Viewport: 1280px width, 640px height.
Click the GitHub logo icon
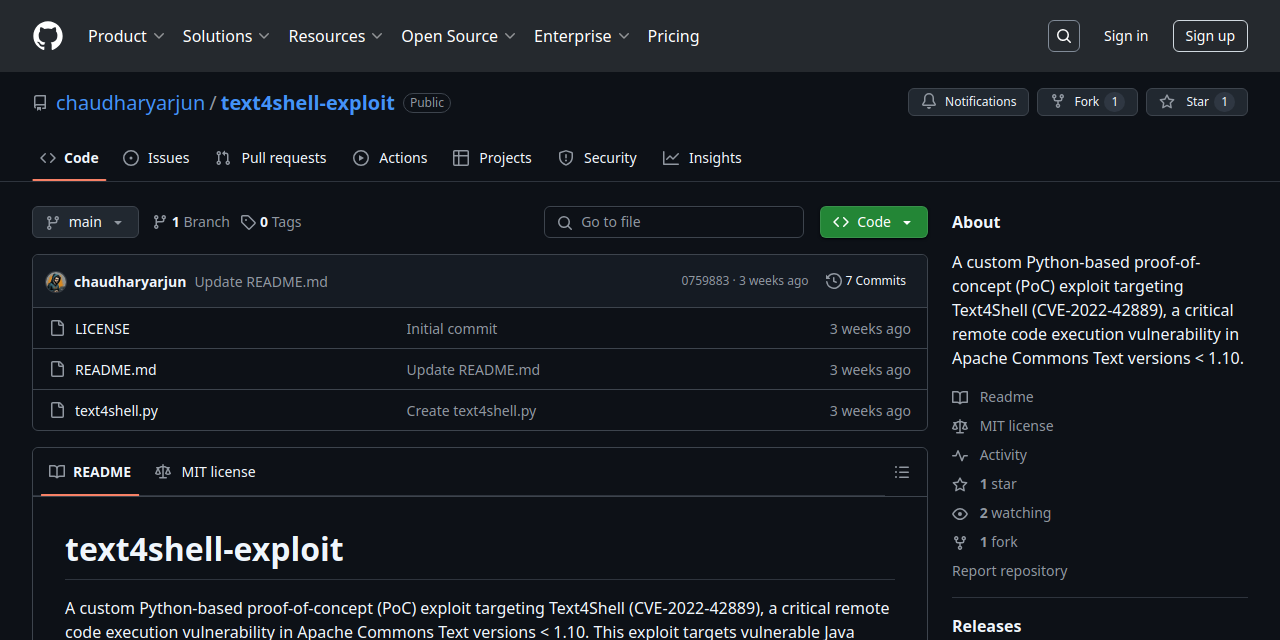(x=48, y=36)
